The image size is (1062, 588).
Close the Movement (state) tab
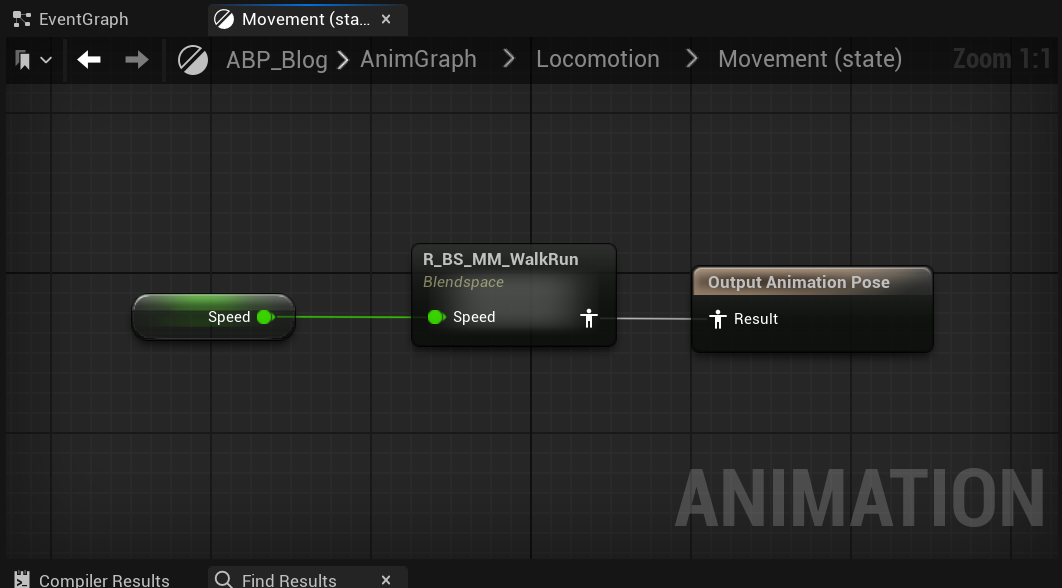386,19
